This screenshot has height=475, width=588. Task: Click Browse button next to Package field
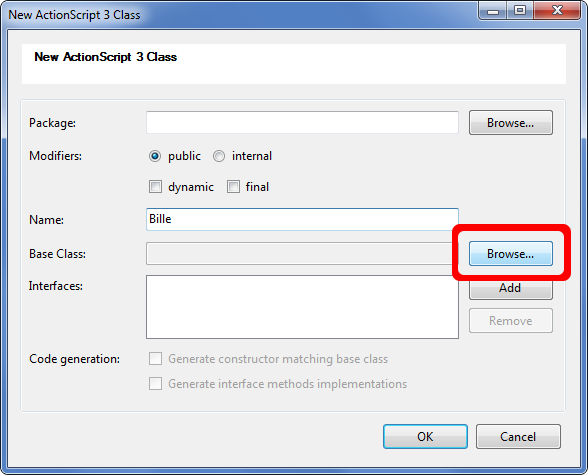click(510, 123)
